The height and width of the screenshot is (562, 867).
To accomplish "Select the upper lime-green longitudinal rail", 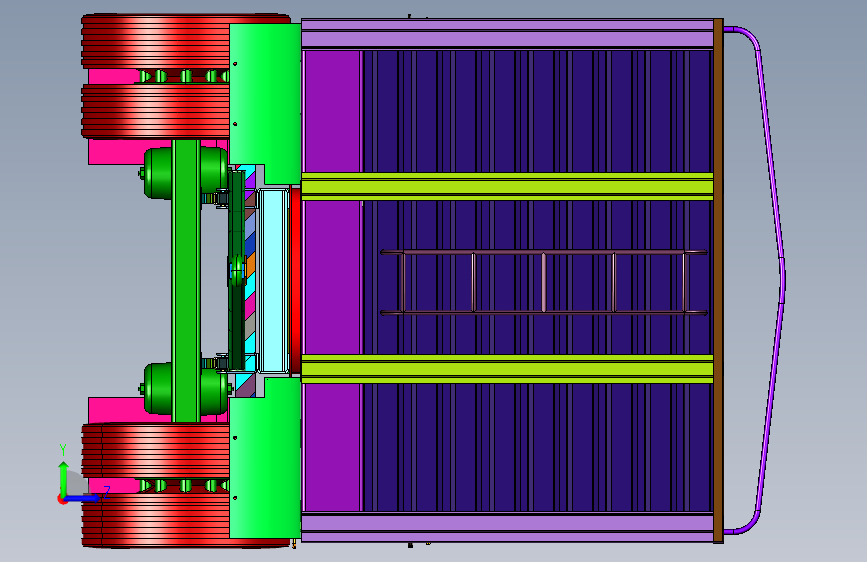I will click(x=507, y=186).
